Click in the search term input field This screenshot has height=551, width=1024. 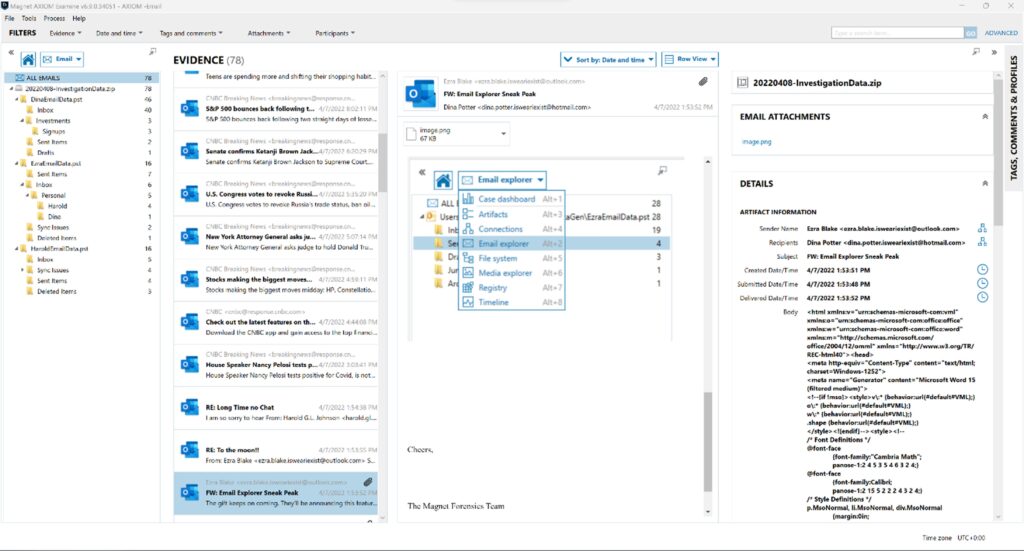pyautogui.click(x=897, y=33)
